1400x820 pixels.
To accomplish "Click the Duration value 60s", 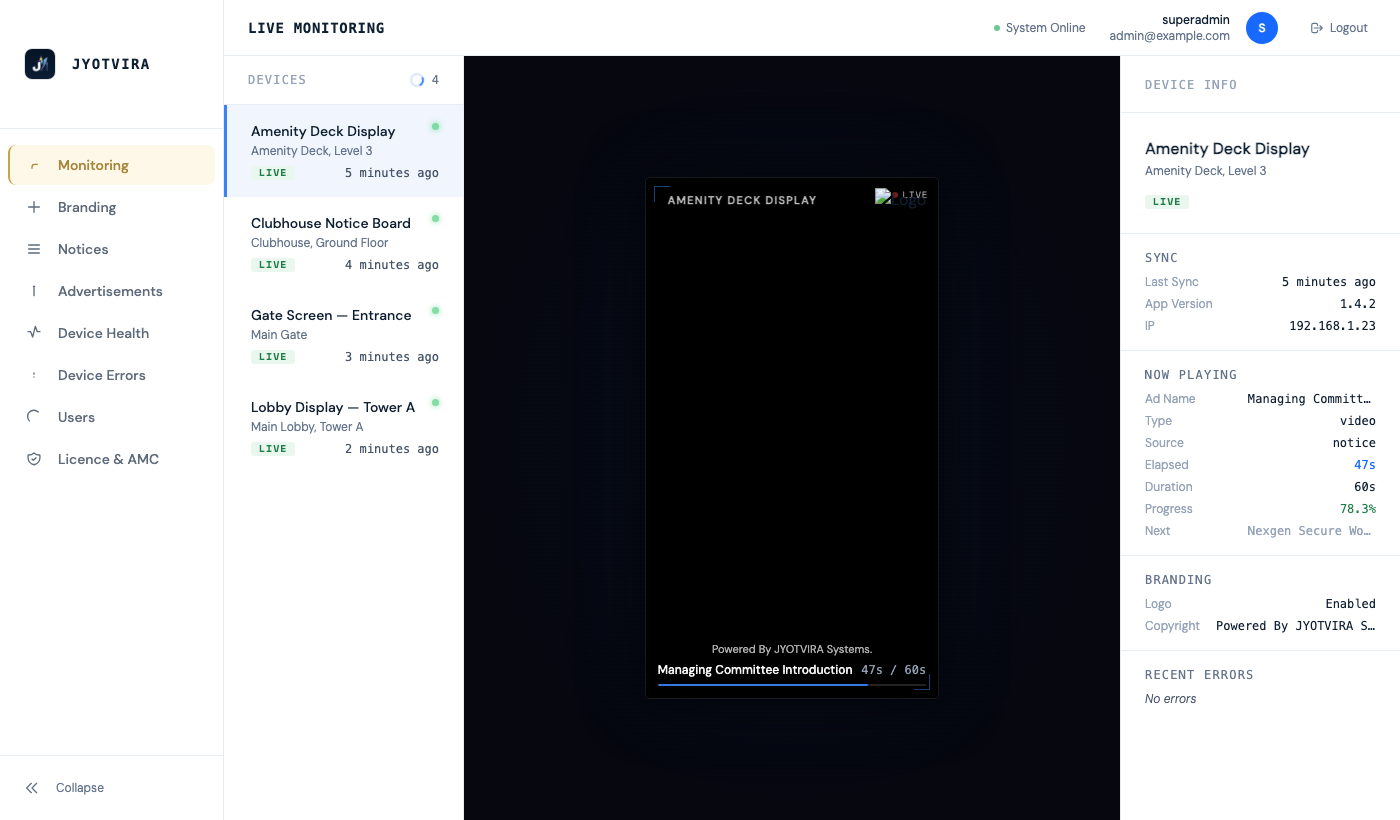I will click(x=1365, y=487).
